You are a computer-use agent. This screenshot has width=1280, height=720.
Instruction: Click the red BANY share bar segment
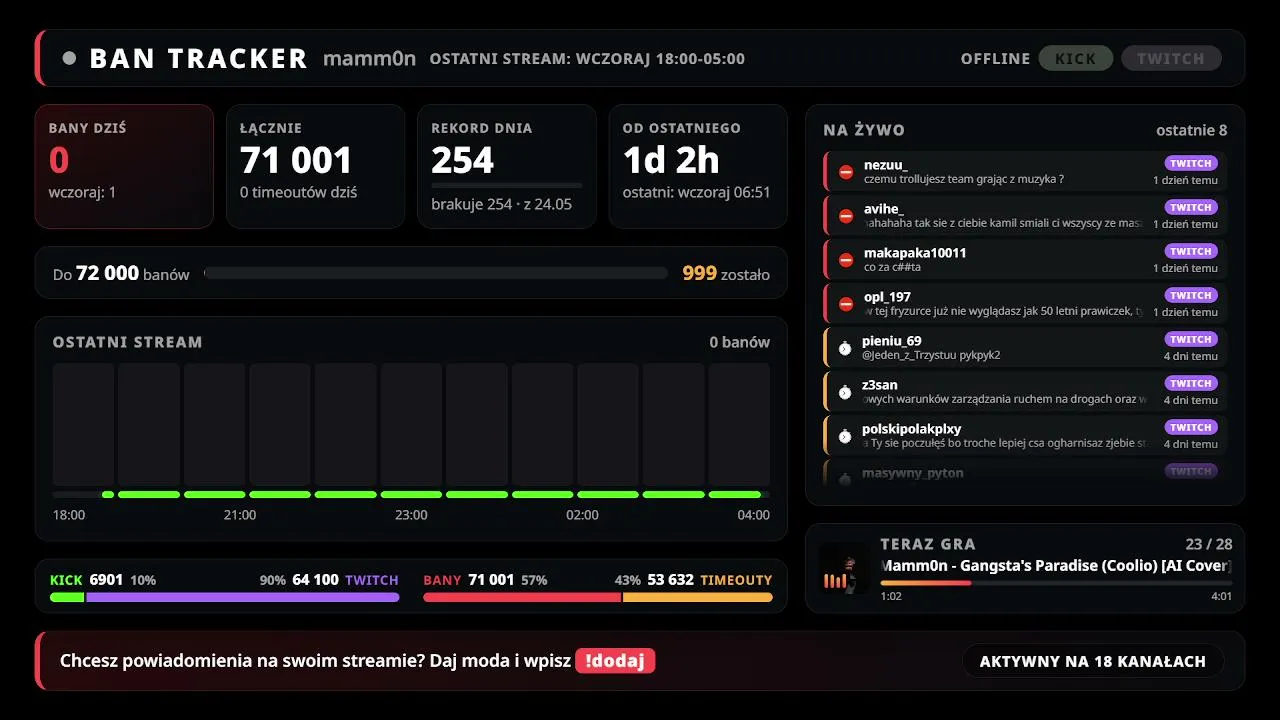522,597
